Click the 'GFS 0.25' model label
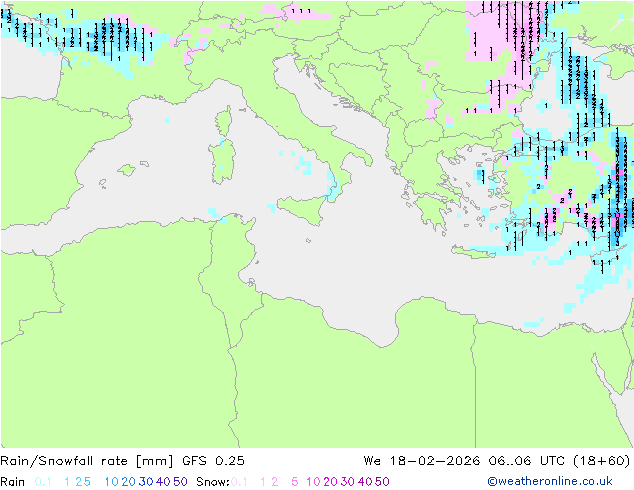634x490 pixels. [213, 460]
